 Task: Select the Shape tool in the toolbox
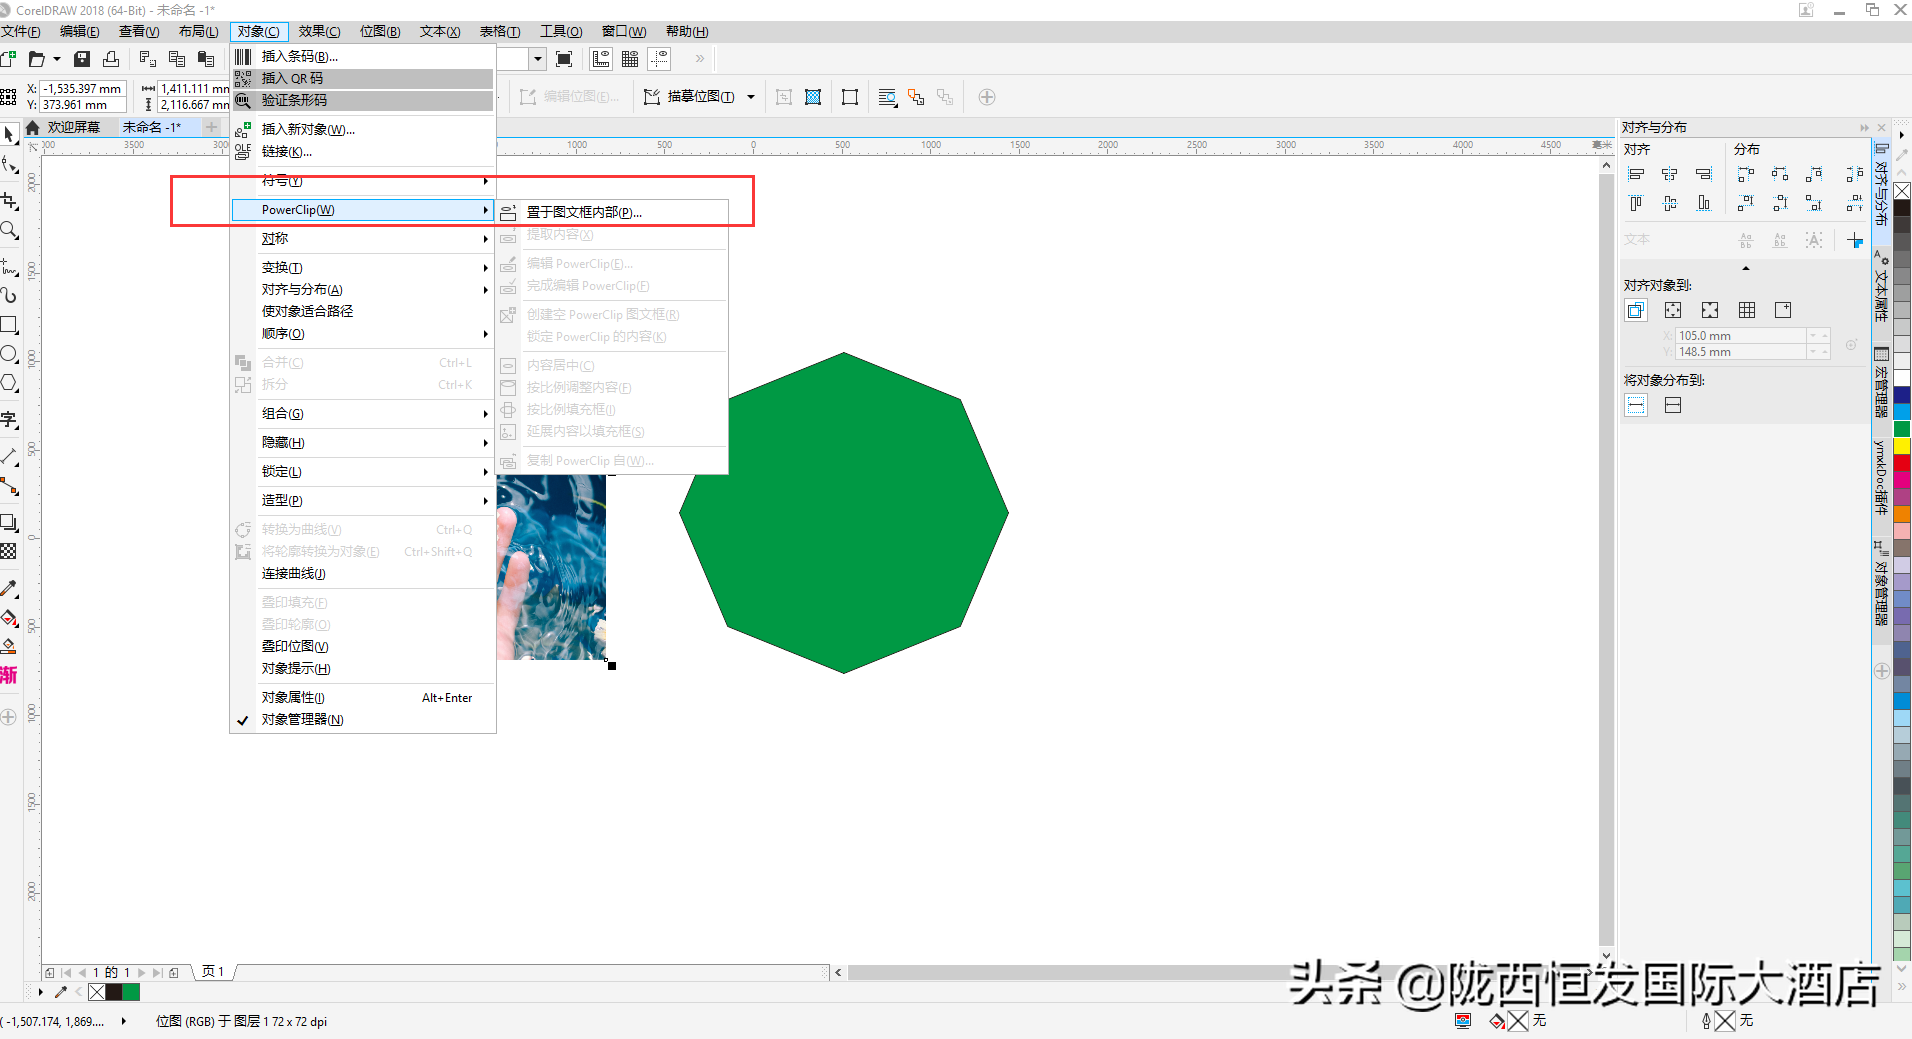(x=9, y=165)
